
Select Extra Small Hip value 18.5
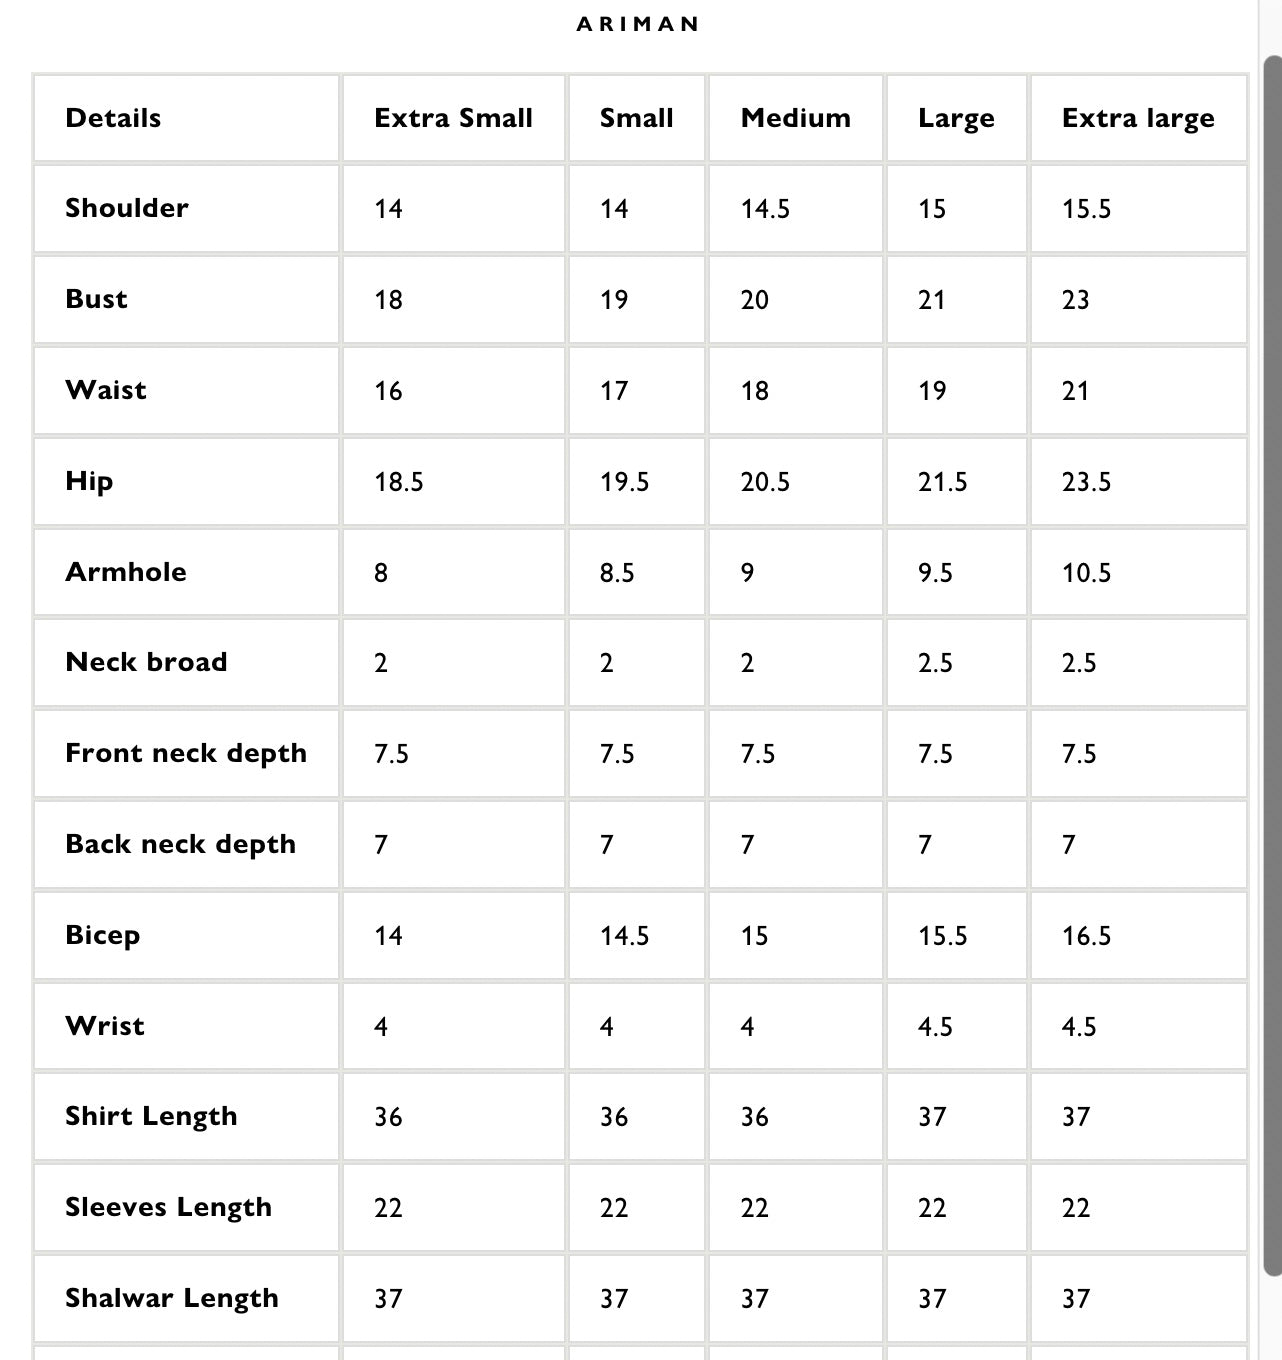coord(399,482)
